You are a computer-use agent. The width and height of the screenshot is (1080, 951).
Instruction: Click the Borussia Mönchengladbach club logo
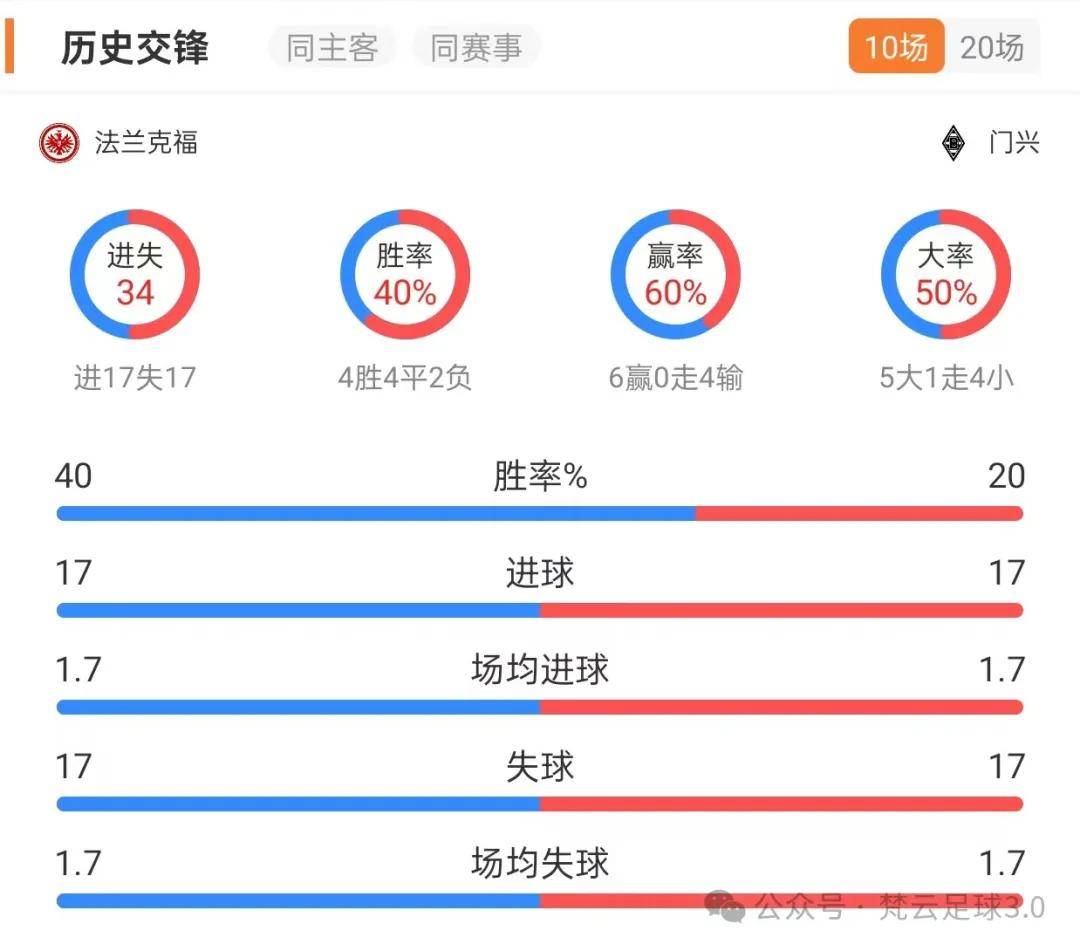click(x=953, y=143)
